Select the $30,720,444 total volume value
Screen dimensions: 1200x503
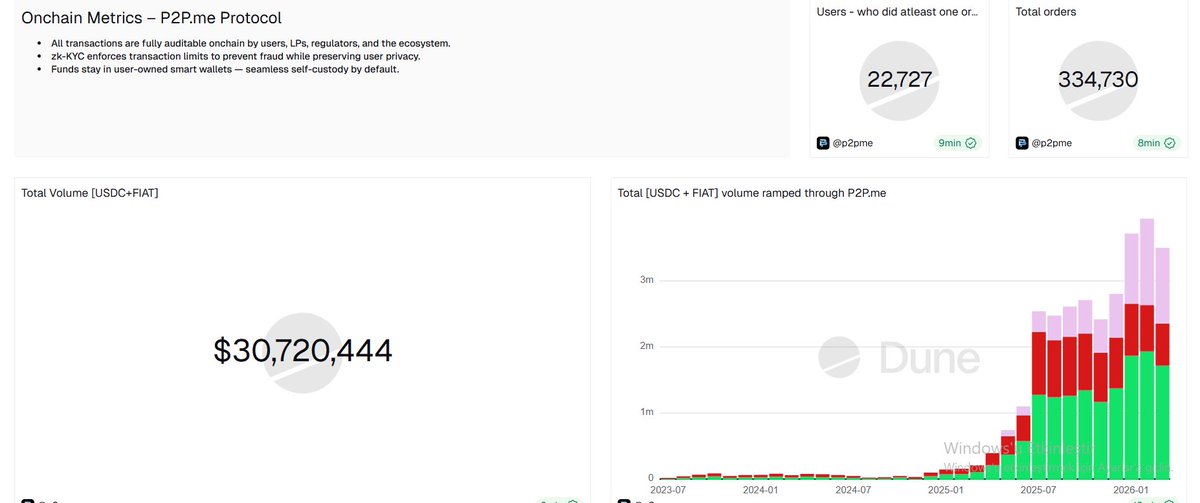(x=303, y=350)
